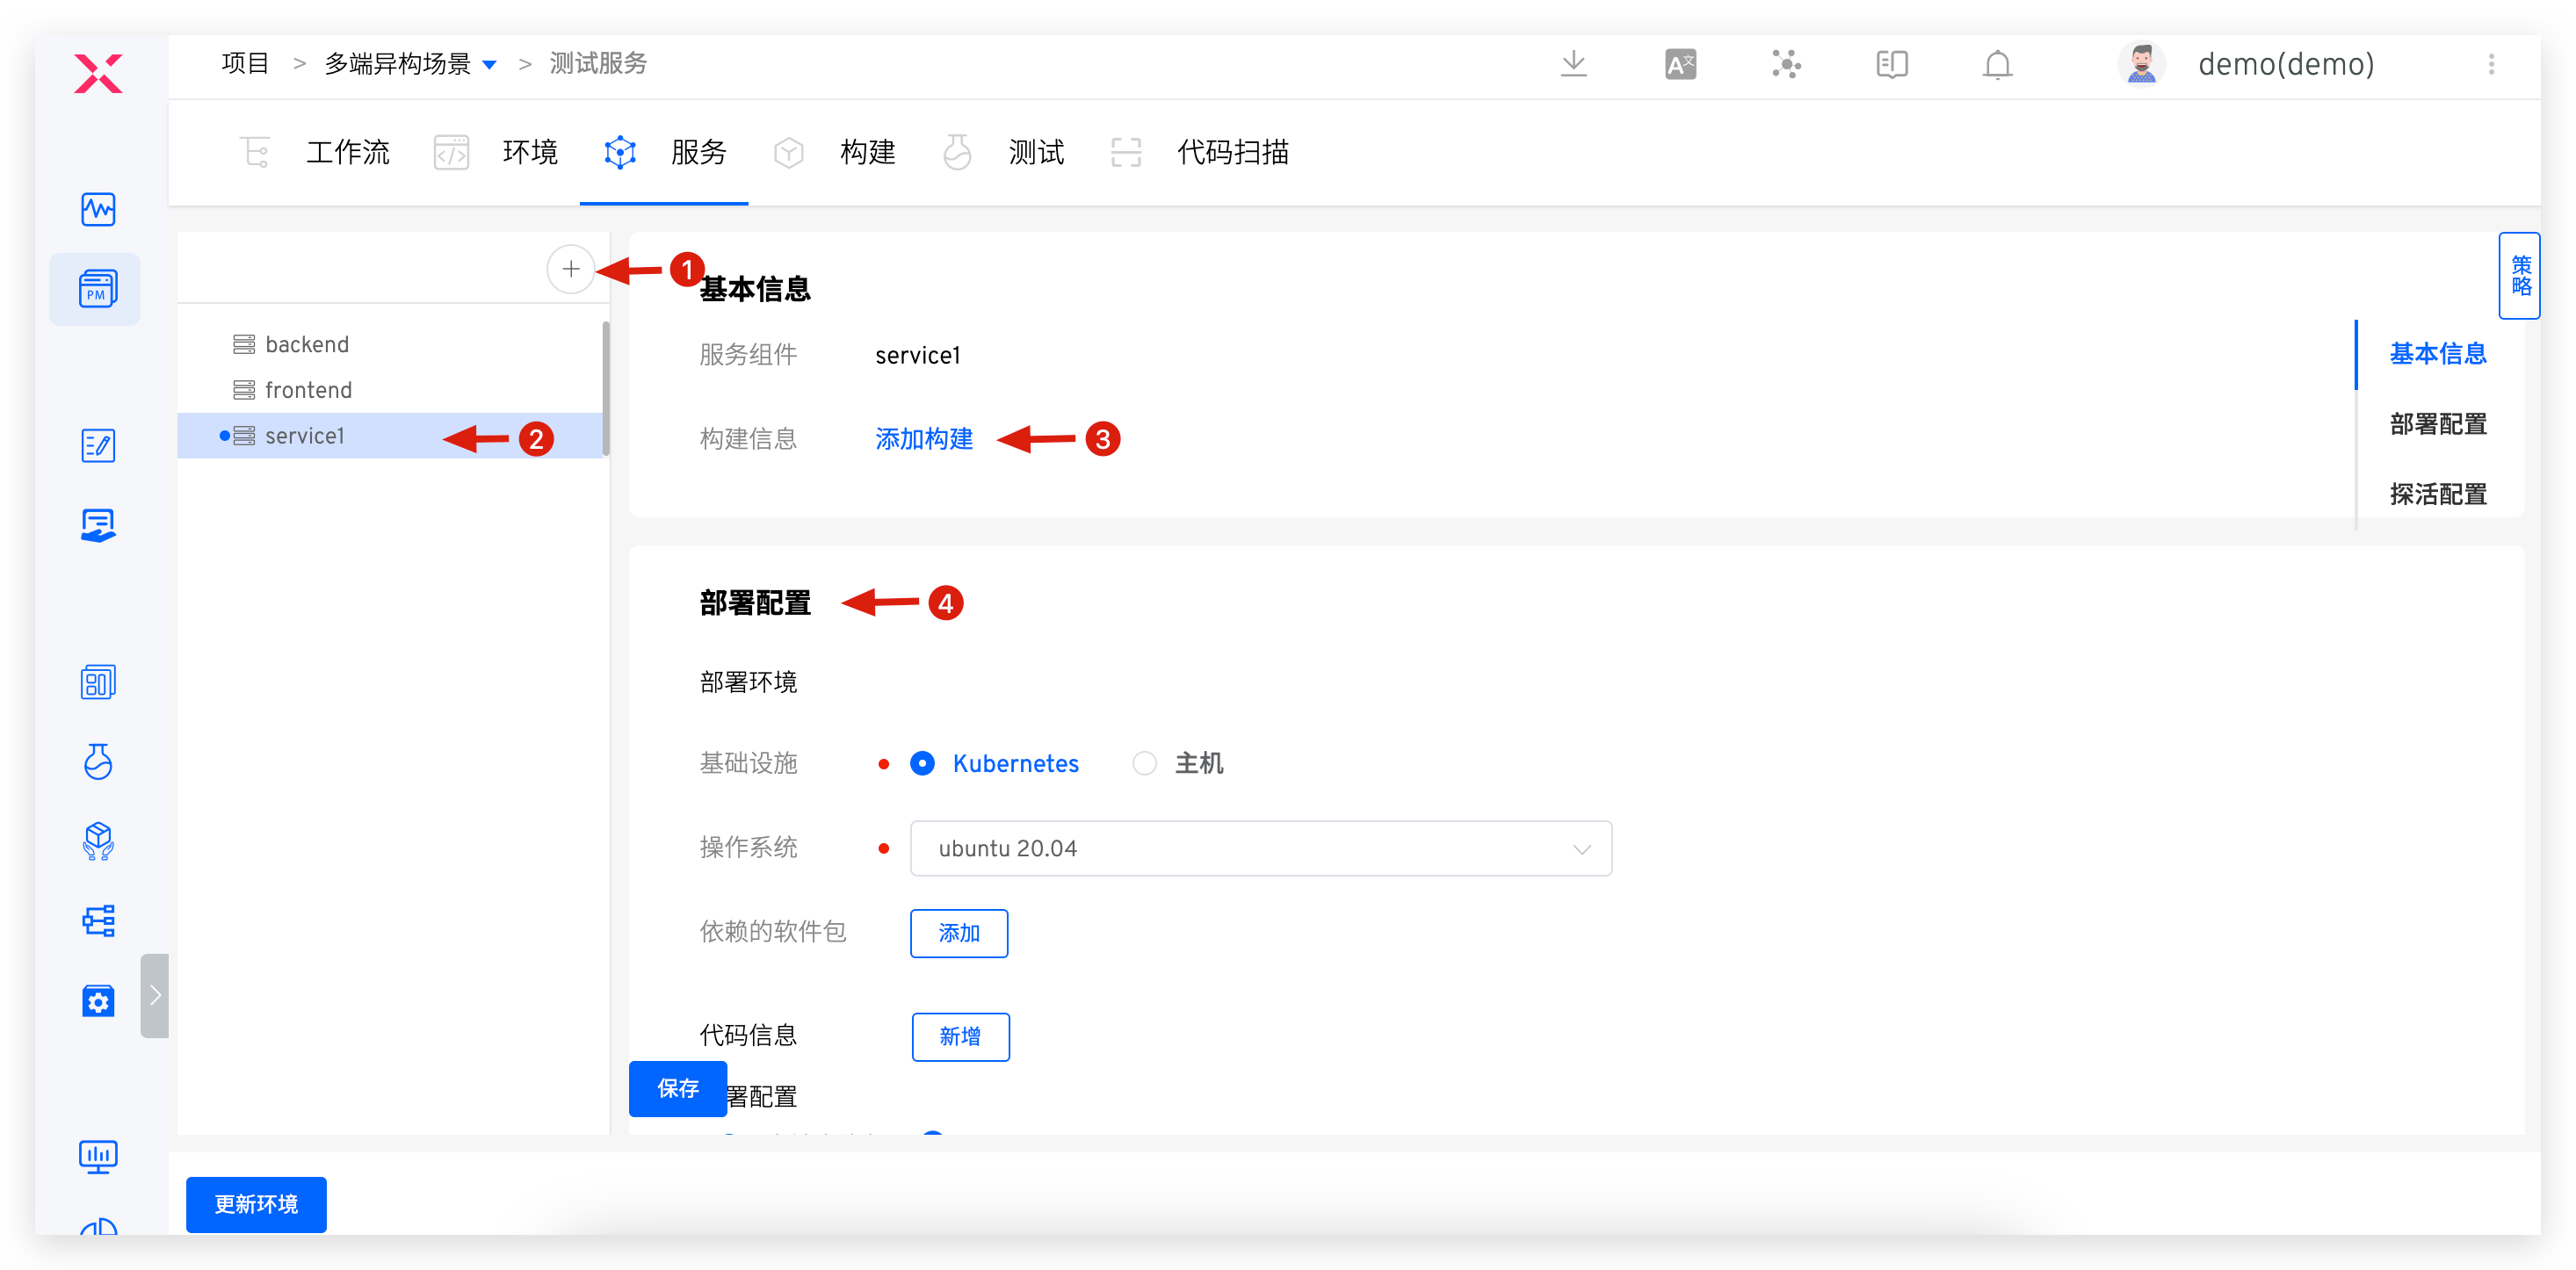
Task: Click the download icon in top bar
Action: [1574, 63]
